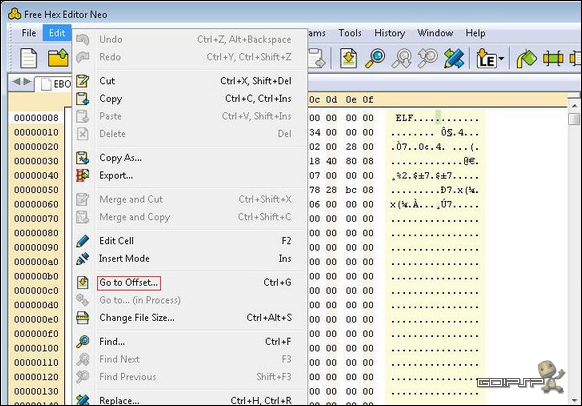Click the pencil Replace toolbar icon
The width and height of the screenshot is (582, 406).
[x=454, y=59]
